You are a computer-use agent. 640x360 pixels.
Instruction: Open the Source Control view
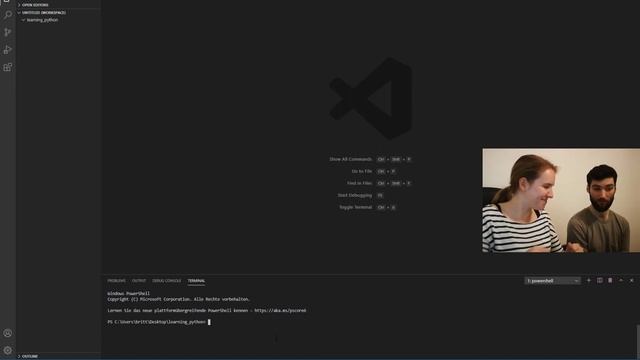[x=8, y=32]
